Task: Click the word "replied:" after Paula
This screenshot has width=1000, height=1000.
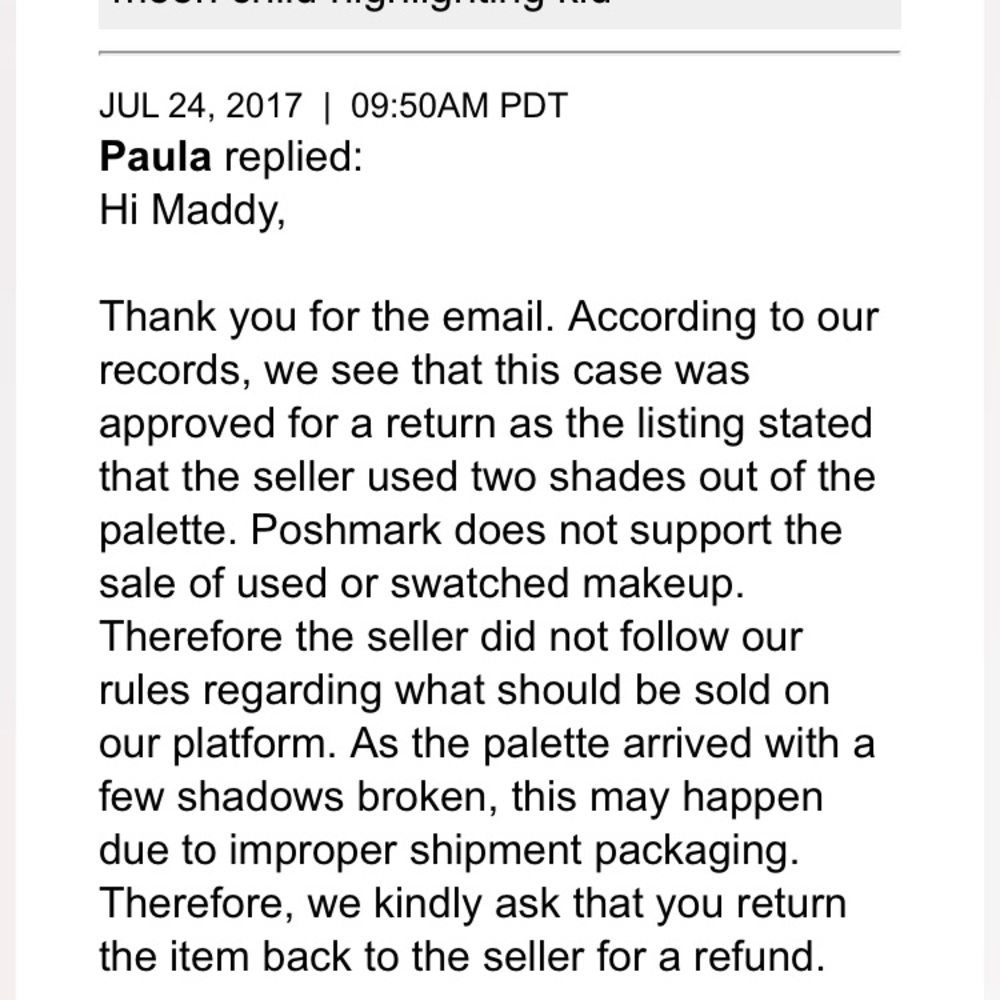Action: click(292, 157)
